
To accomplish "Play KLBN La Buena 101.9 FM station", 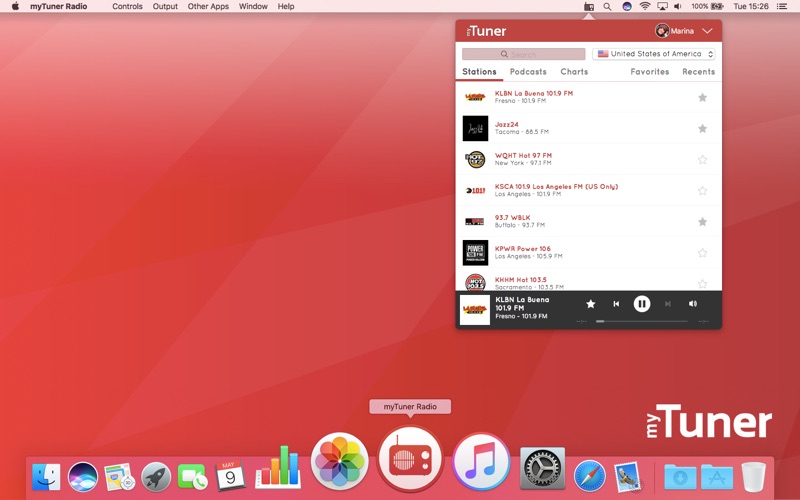I will pos(589,97).
